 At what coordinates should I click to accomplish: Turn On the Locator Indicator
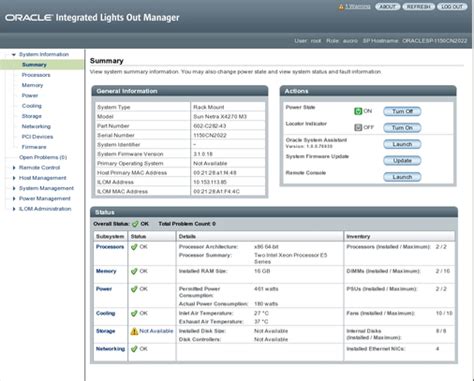pyautogui.click(x=402, y=128)
